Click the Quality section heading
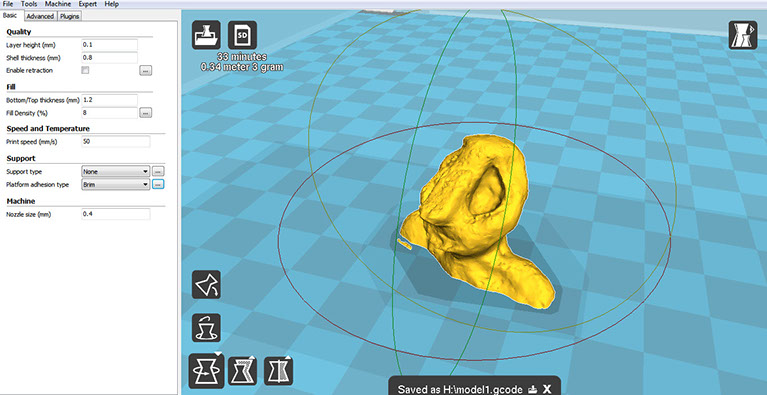This screenshot has width=767, height=395. coord(19,32)
